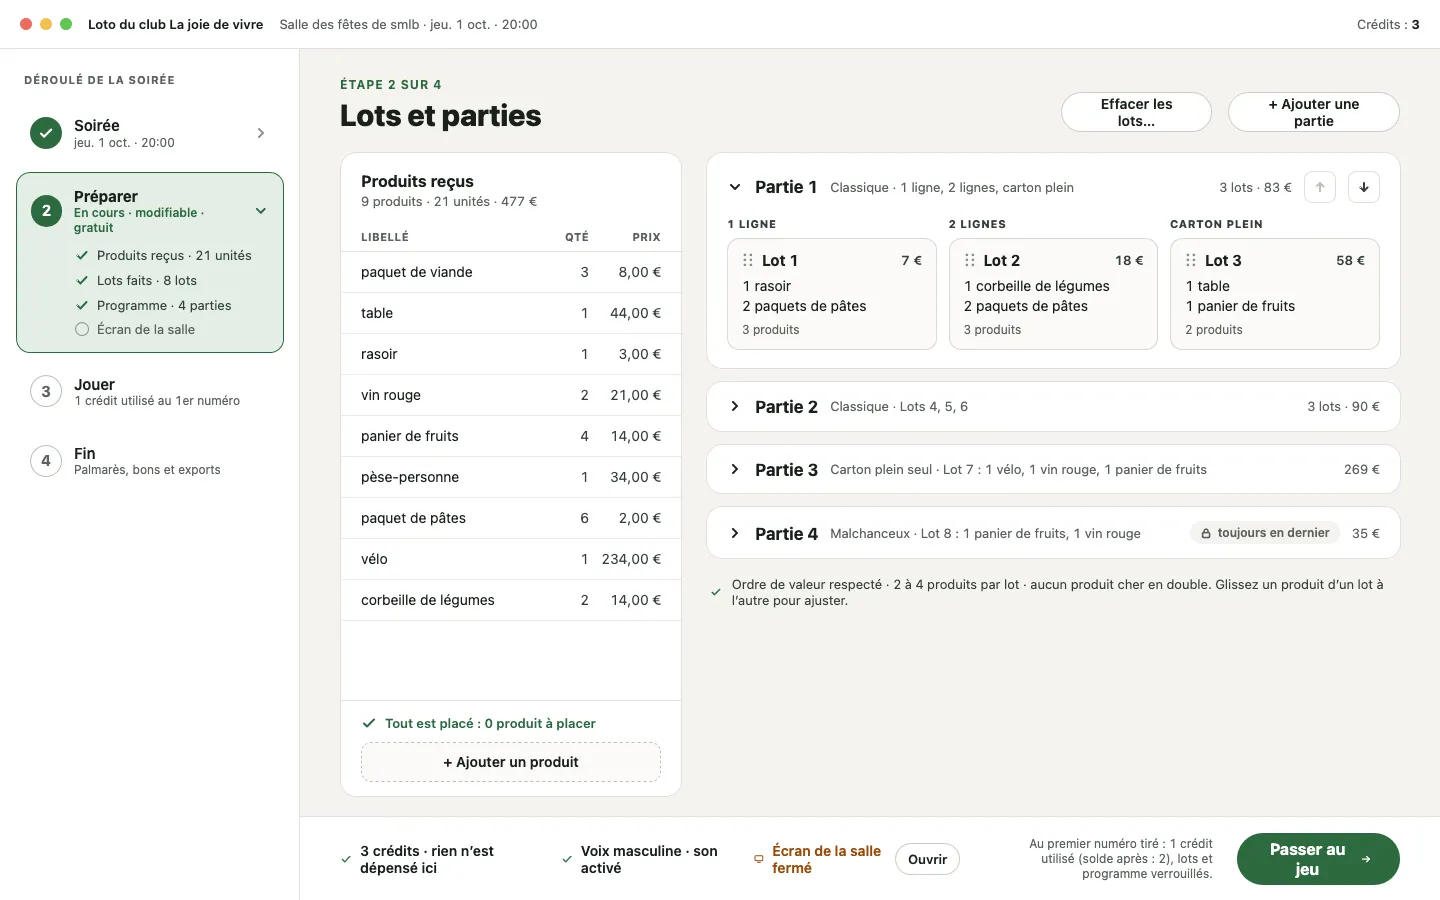This screenshot has width=1440, height=900.
Task: Click the check icon beside 'Tout est placé'
Action: tap(369, 723)
